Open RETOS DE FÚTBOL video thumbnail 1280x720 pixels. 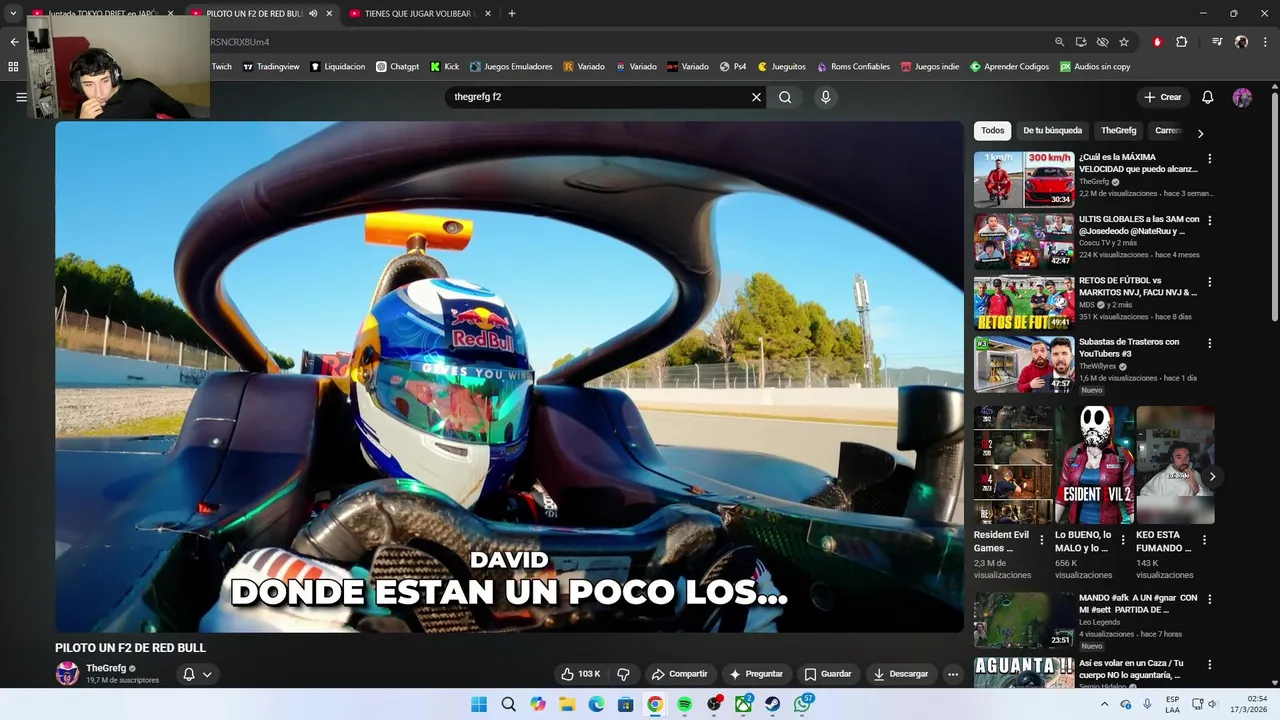click(x=1024, y=303)
